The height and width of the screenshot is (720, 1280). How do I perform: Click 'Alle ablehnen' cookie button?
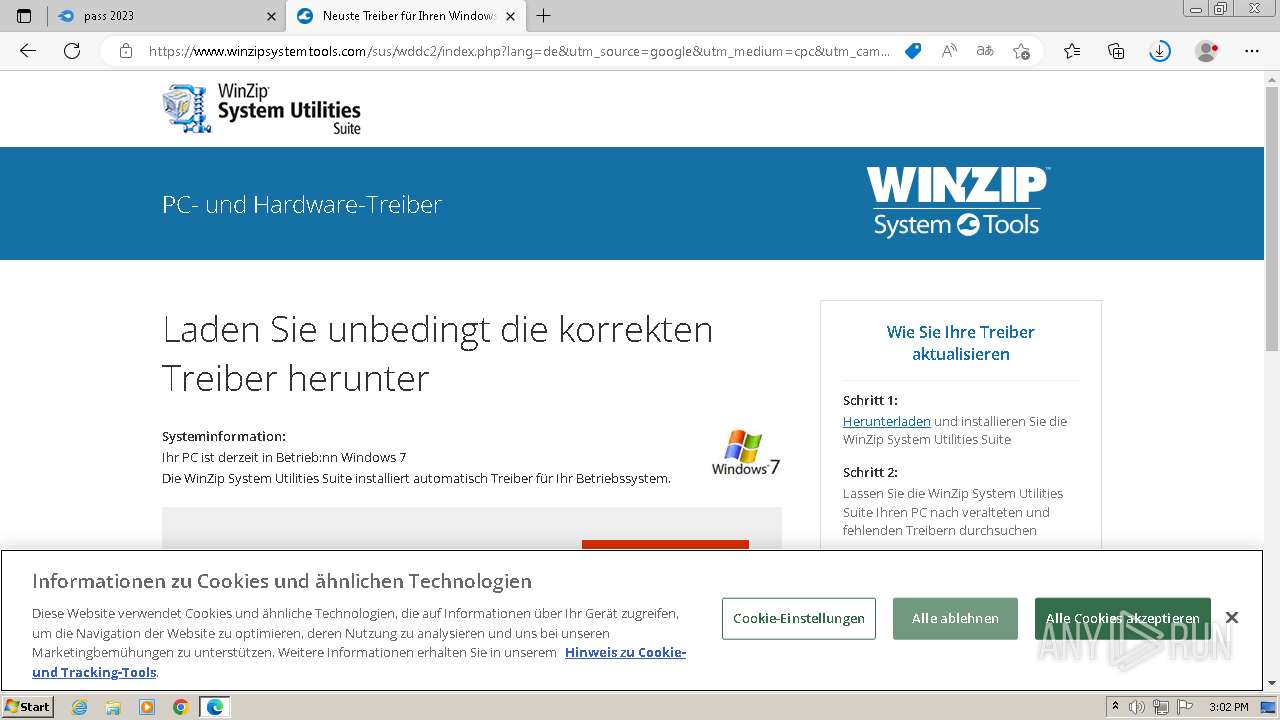pyautogui.click(x=955, y=618)
